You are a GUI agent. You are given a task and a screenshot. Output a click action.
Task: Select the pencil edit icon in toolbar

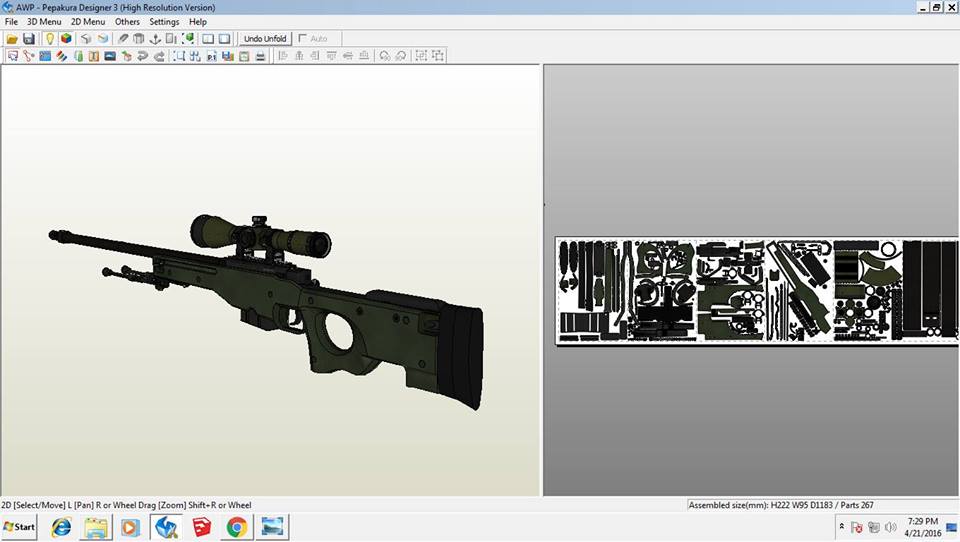point(123,39)
